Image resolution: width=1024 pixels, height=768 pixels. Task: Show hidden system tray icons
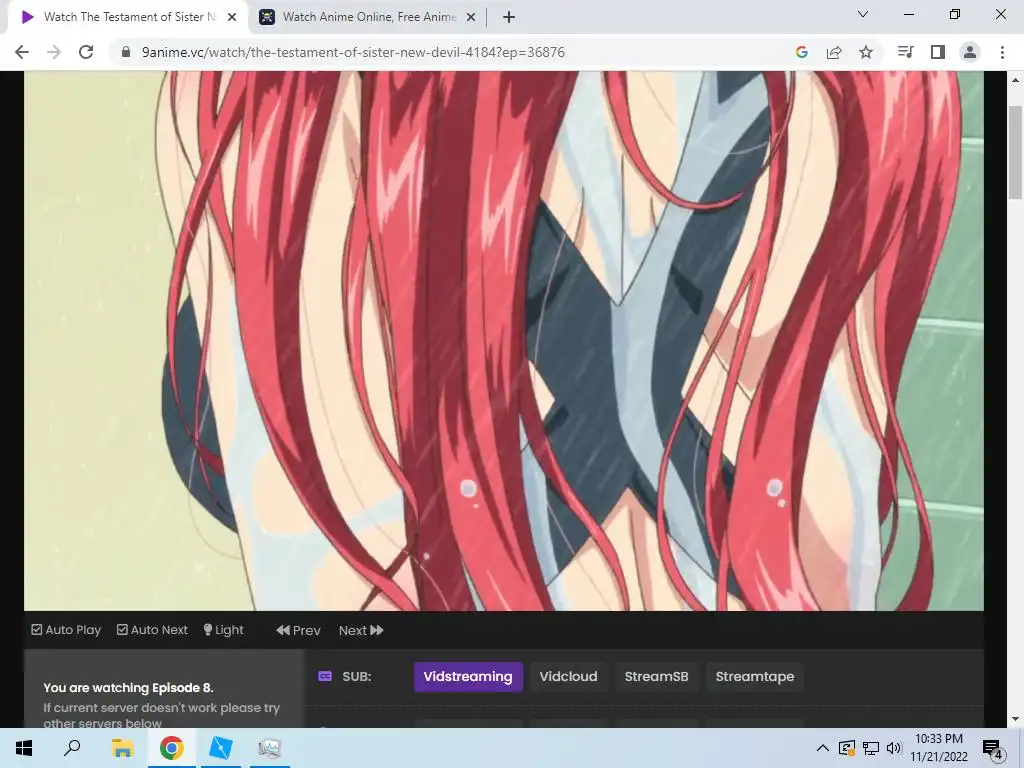[823, 748]
